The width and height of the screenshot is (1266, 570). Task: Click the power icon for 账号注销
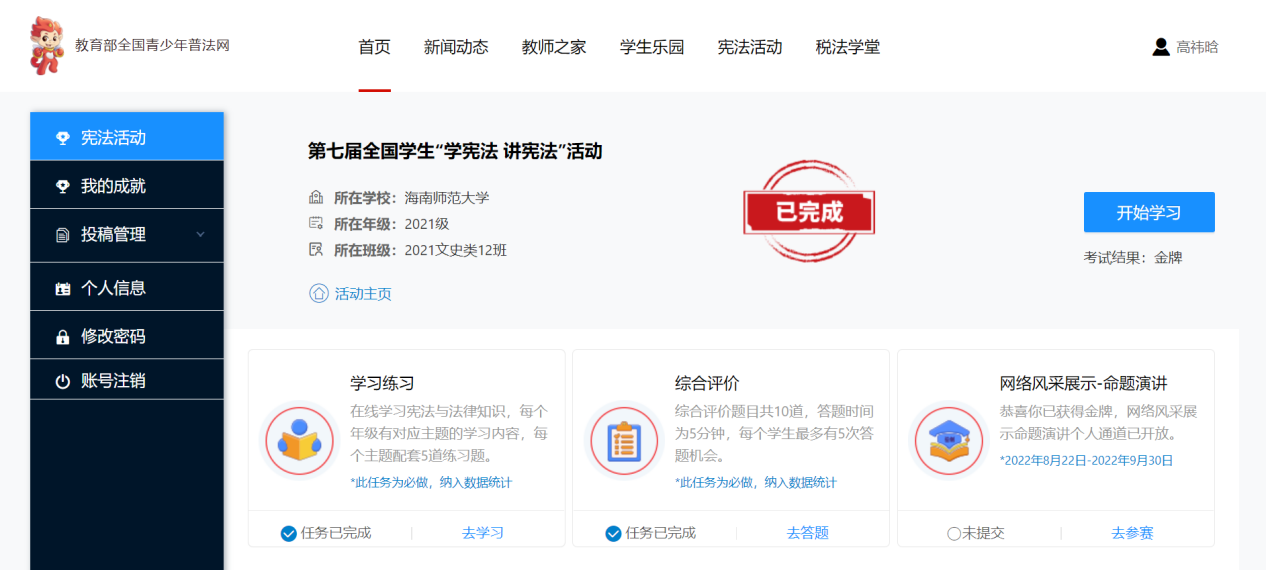coord(62,381)
